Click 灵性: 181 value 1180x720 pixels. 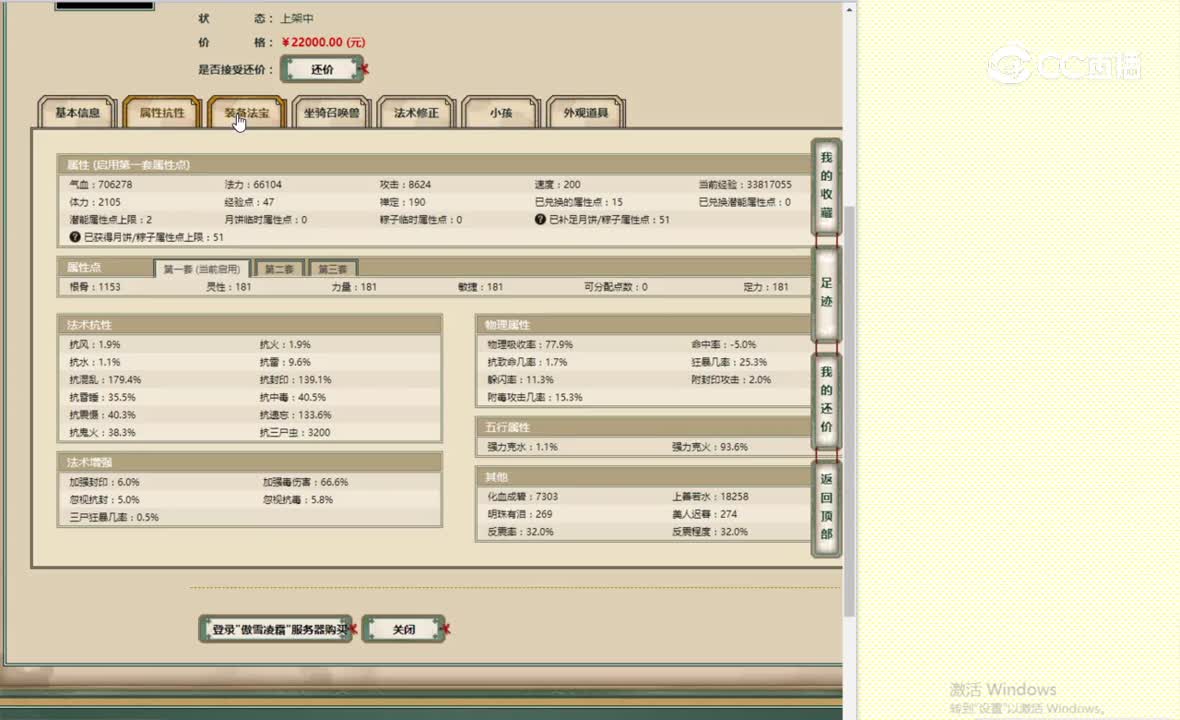(x=229, y=287)
